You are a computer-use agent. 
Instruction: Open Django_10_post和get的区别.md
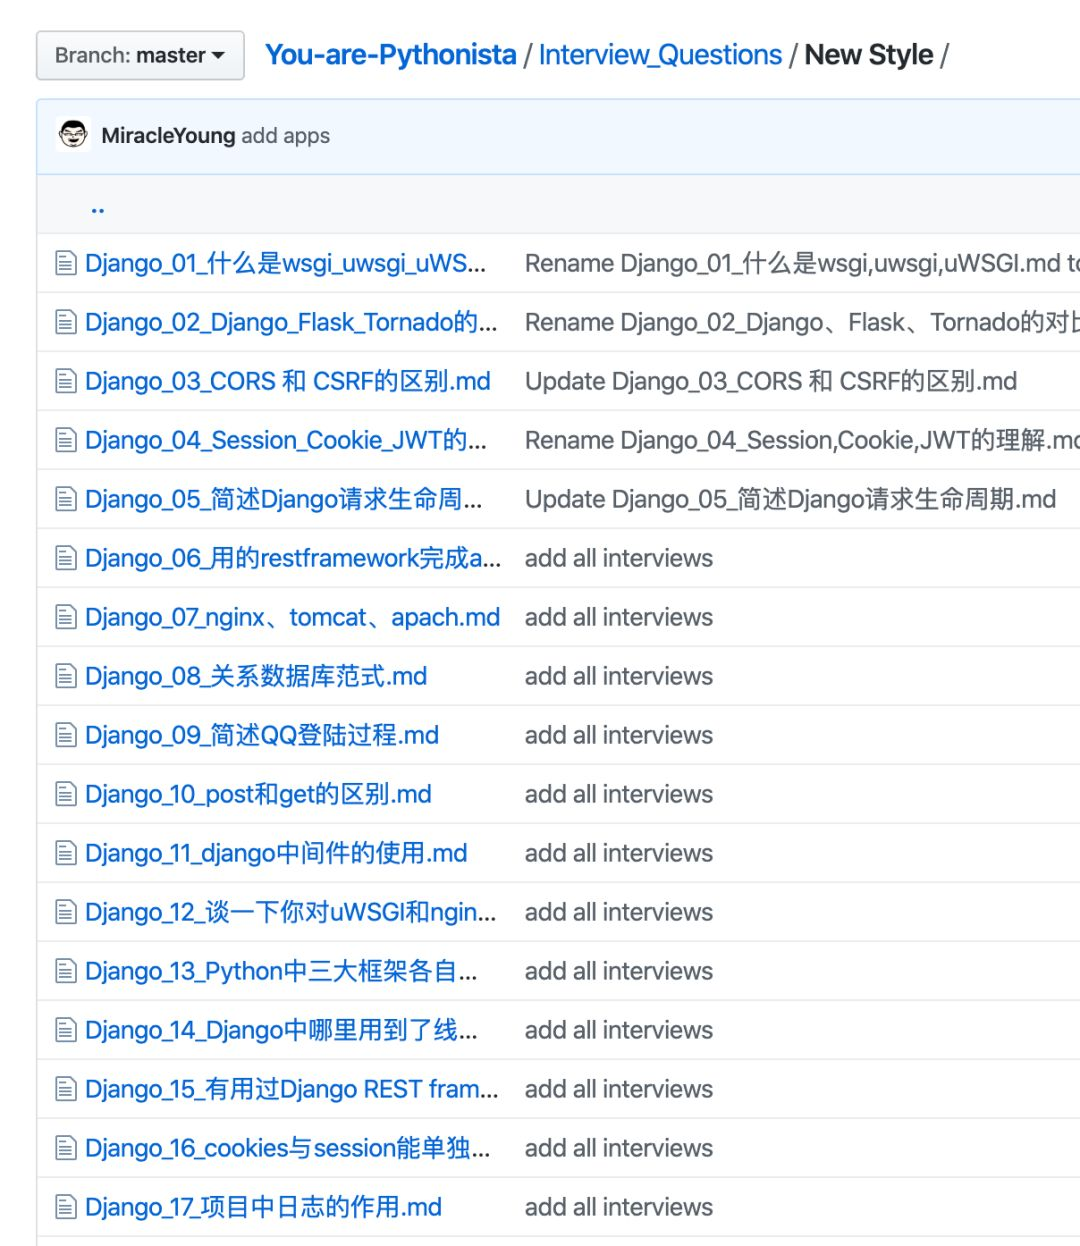pyautogui.click(x=258, y=794)
